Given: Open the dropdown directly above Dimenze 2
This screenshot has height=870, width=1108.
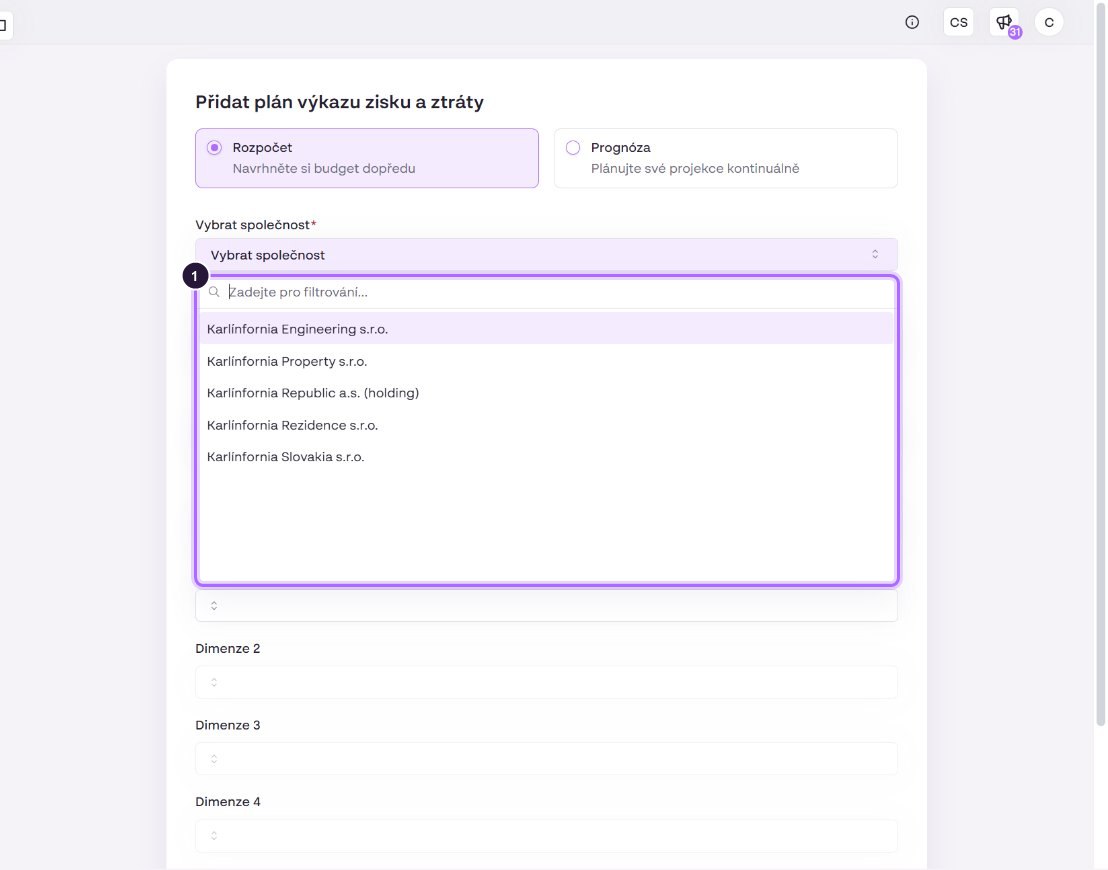Looking at the screenshot, I should 546,606.
